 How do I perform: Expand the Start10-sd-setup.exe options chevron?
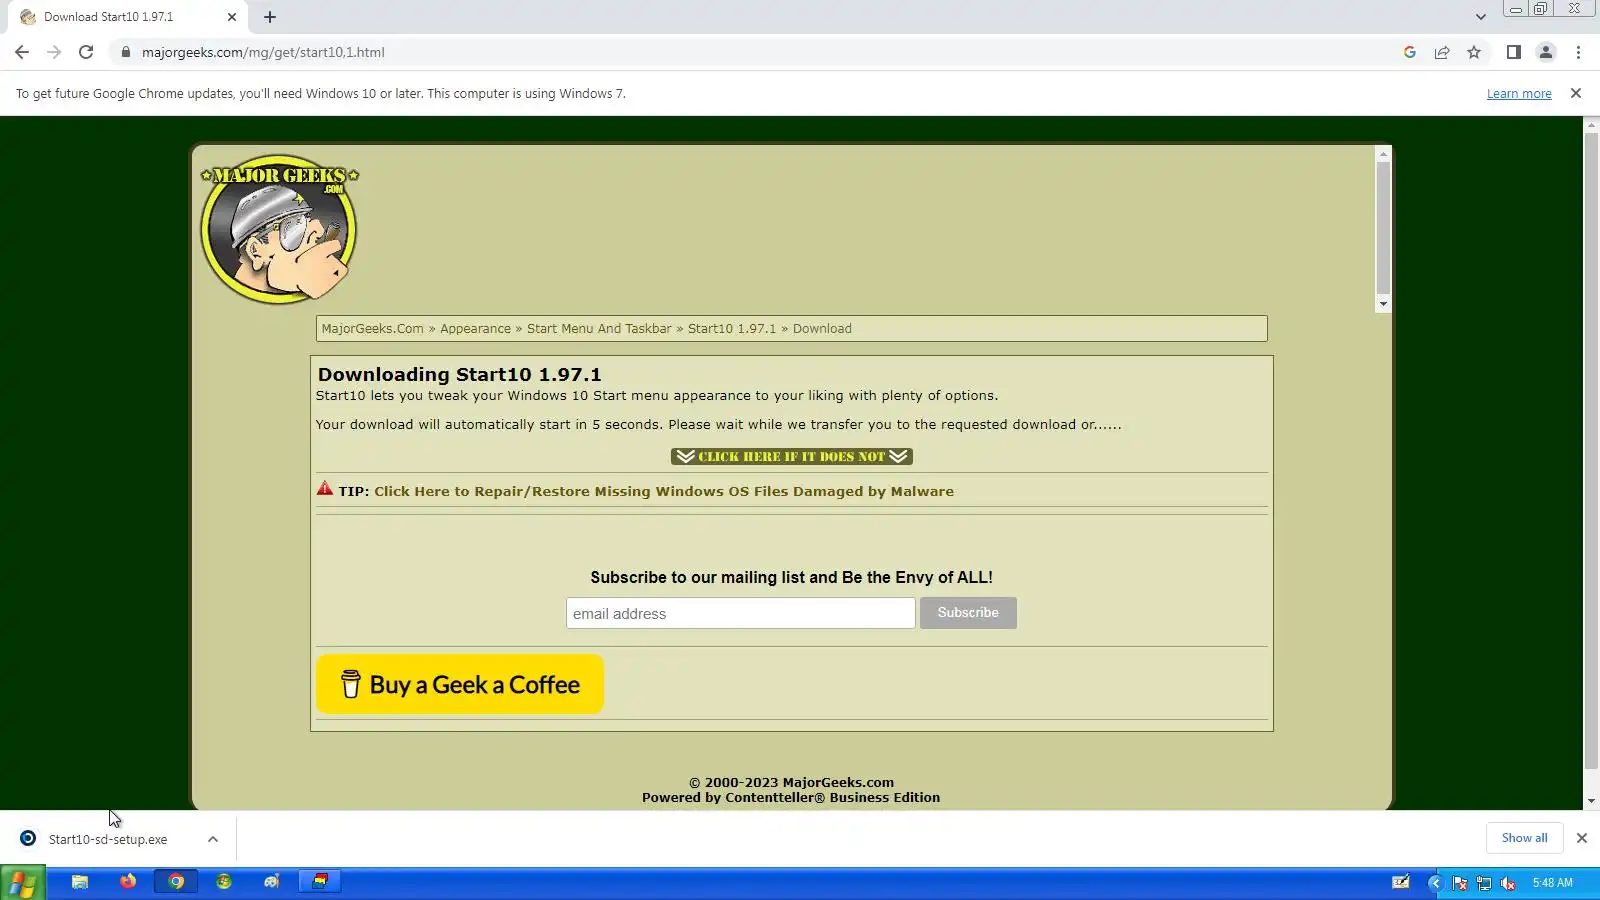point(213,840)
